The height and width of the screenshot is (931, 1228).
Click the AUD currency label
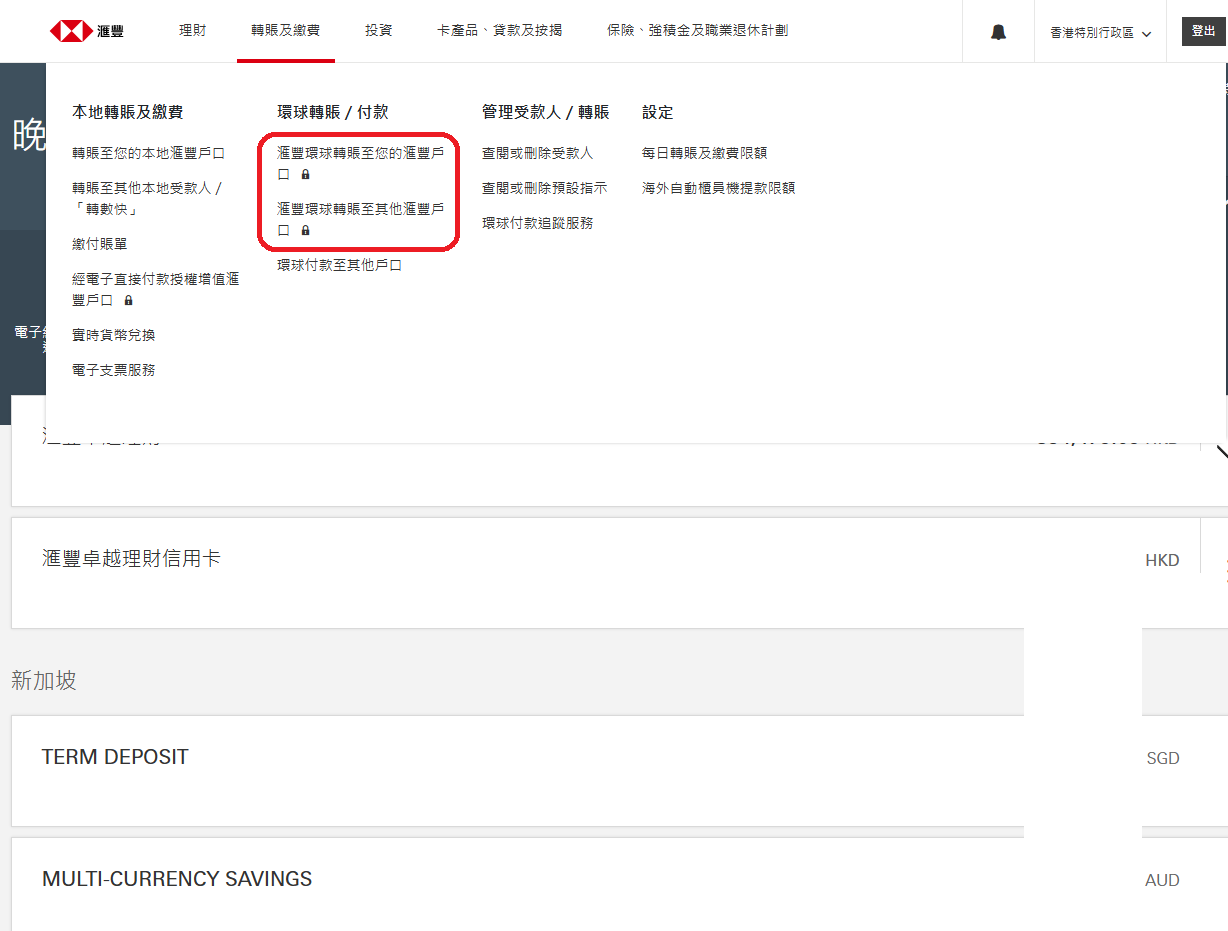coord(1162,881)
